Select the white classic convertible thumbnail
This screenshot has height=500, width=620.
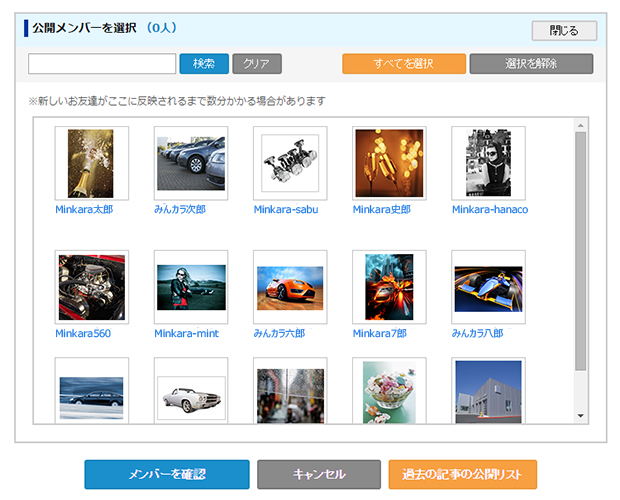[x=191, y=391]
